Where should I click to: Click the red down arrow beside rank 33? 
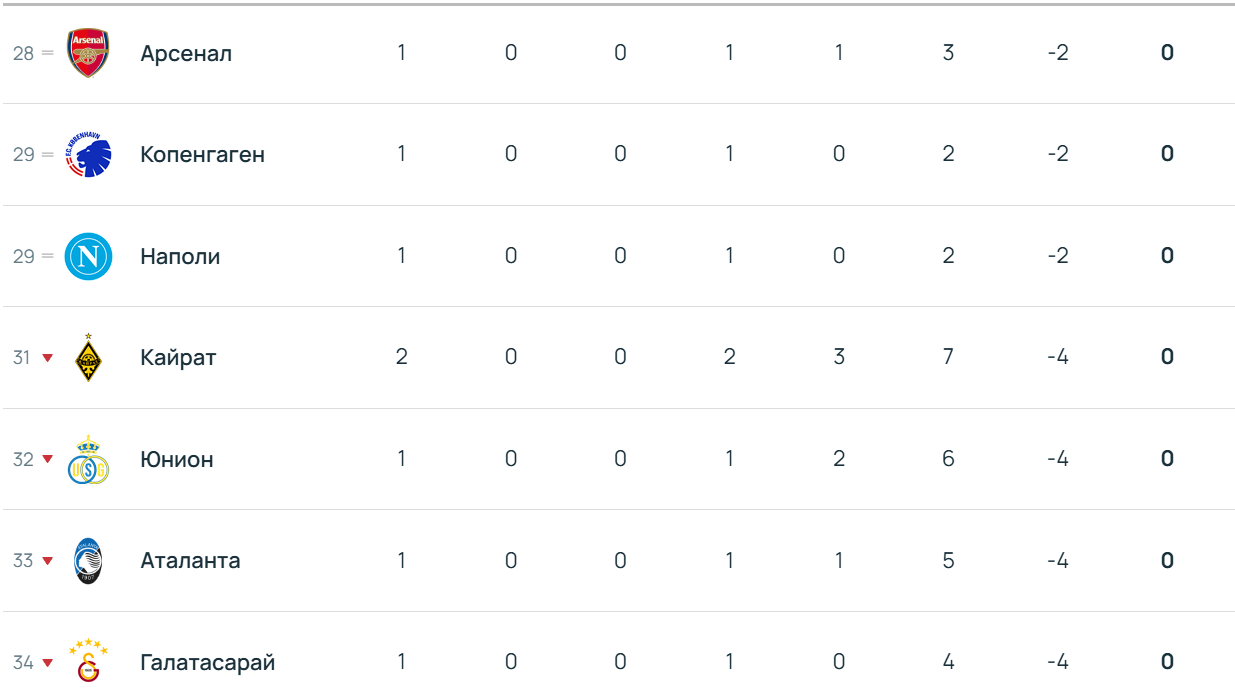click(x=47, y=561)
